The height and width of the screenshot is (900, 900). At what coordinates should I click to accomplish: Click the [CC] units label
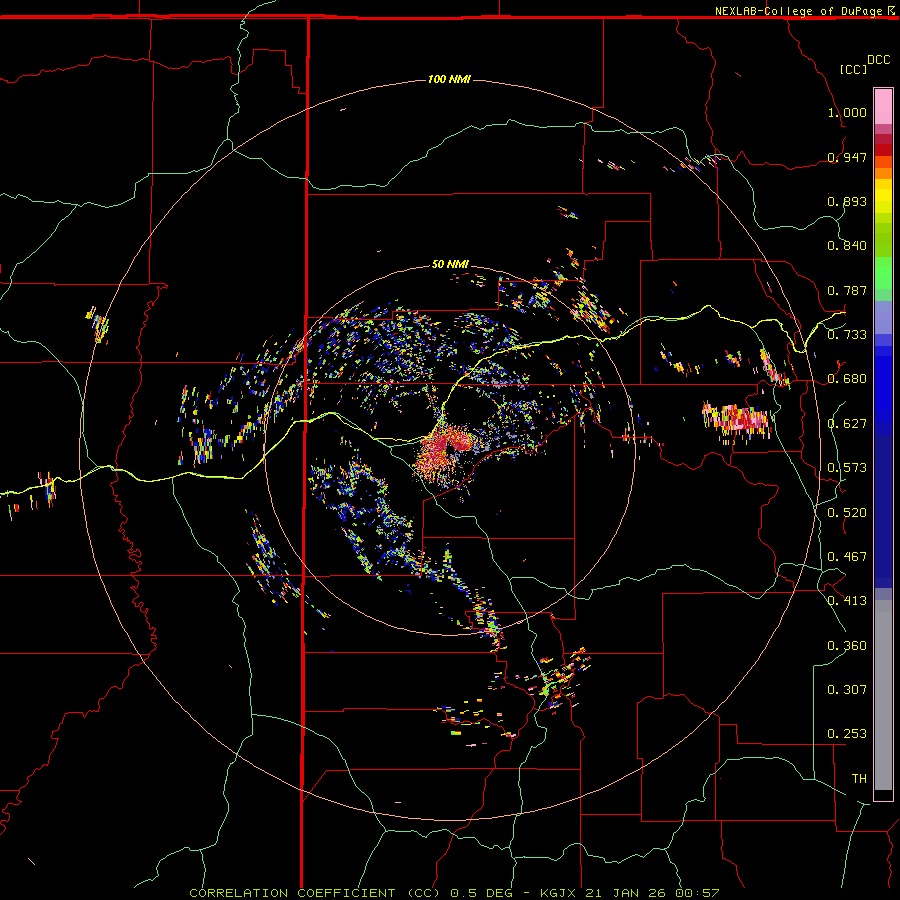pyautogui.click(x=853, y=69)
